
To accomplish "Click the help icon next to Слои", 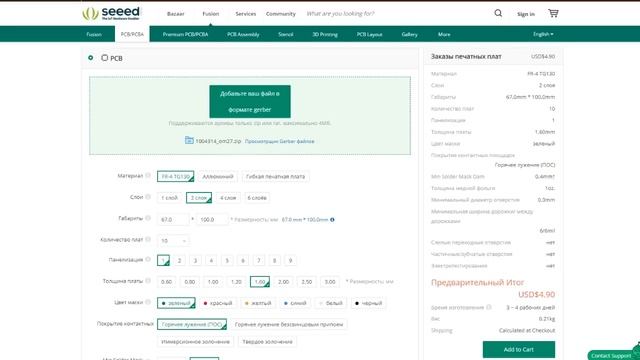I will pyautogui.click(x=148, y=197).
